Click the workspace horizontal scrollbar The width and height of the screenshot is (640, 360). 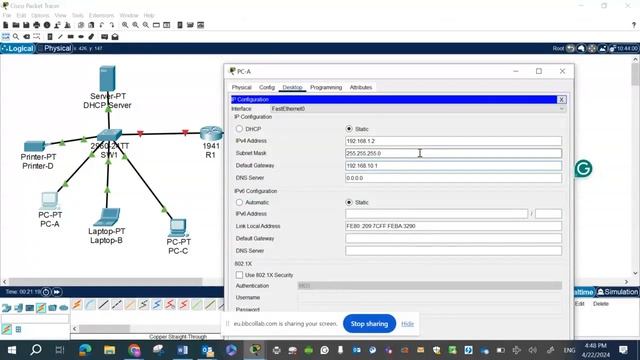106,282
